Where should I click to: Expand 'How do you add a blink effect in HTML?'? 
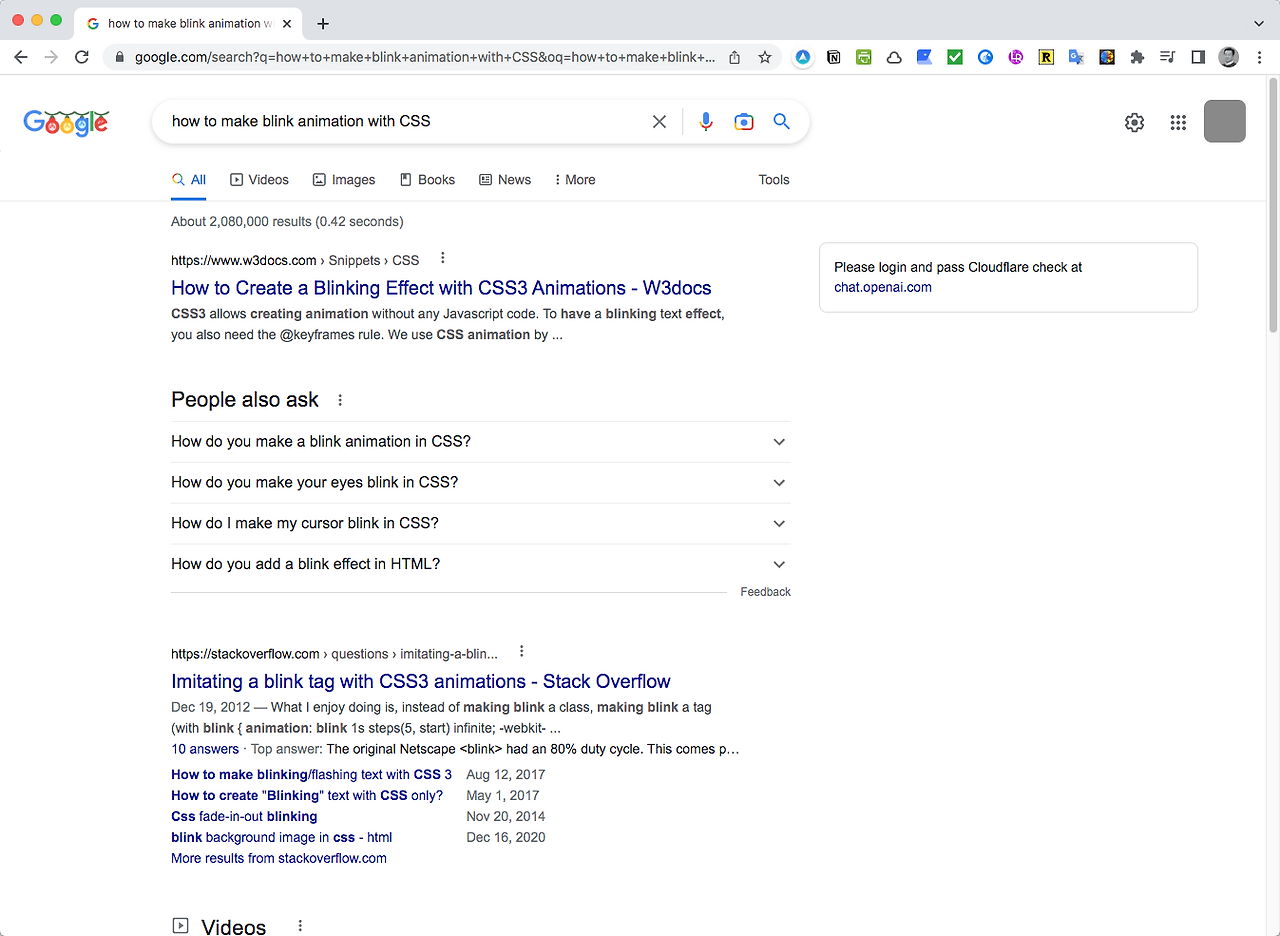coord(481,564)
